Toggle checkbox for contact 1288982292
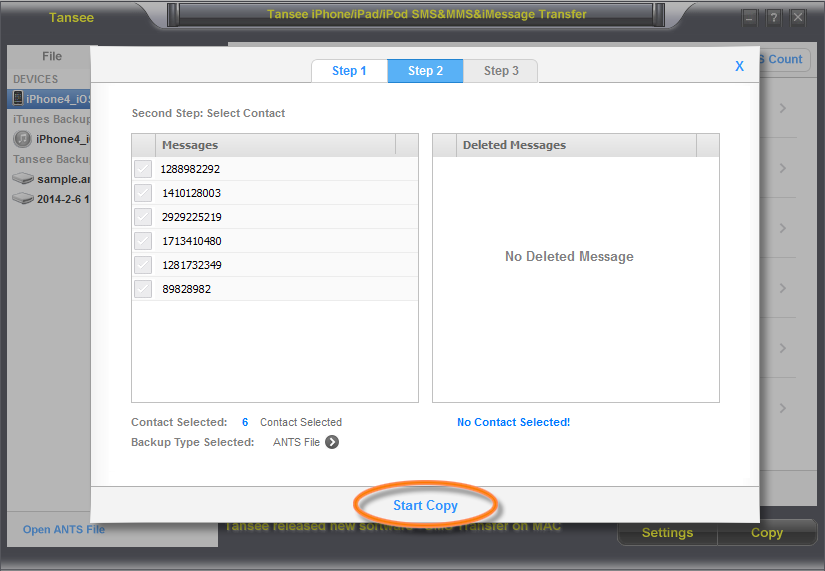Viewport: 825px width, 571px height. tap(143, 169)
